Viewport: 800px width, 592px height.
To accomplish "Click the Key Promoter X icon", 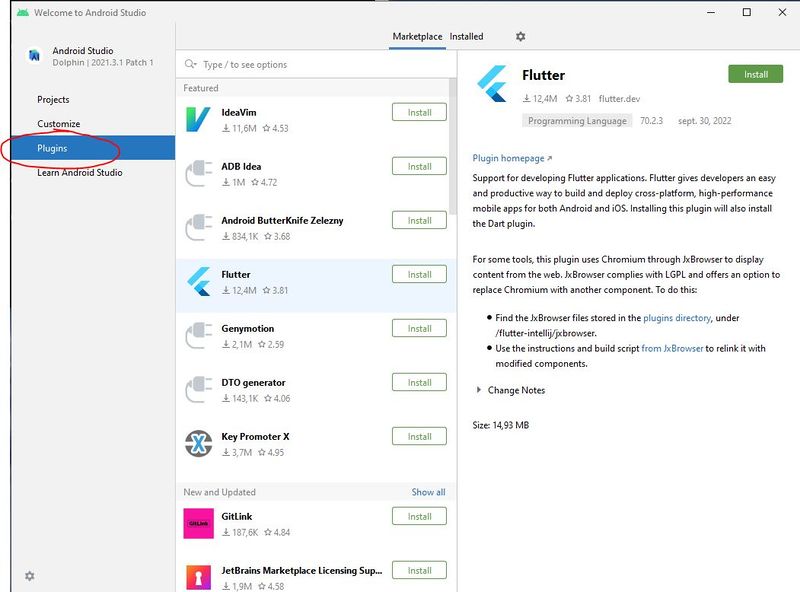I will (x=198, y=443).
